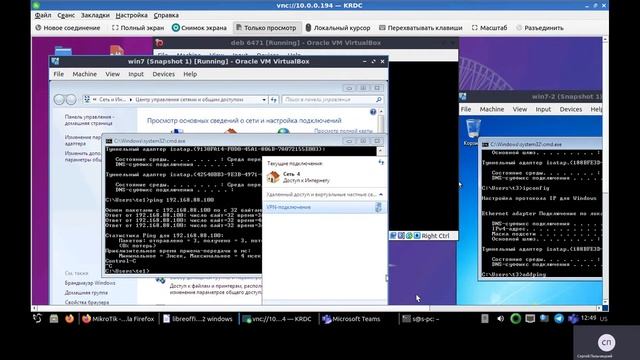Open View menu in win7 VirtualBox window
The image size is (640, 360).
112,74
